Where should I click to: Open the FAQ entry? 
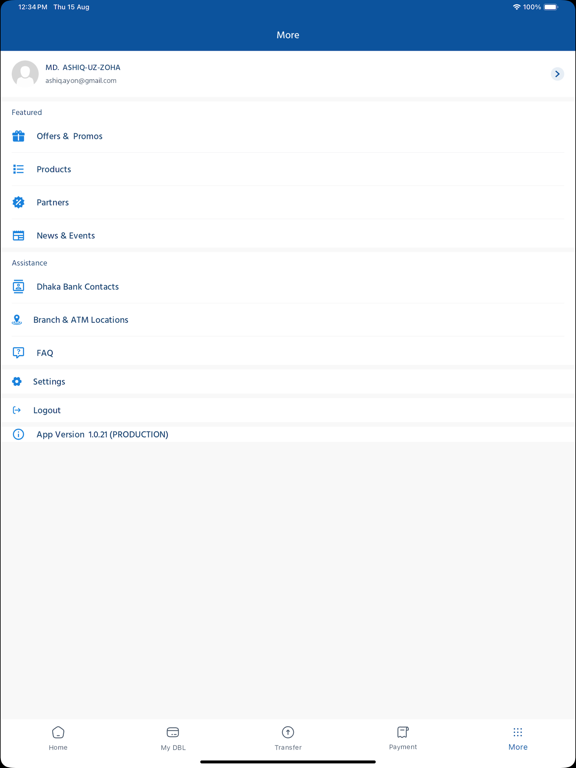288,353
